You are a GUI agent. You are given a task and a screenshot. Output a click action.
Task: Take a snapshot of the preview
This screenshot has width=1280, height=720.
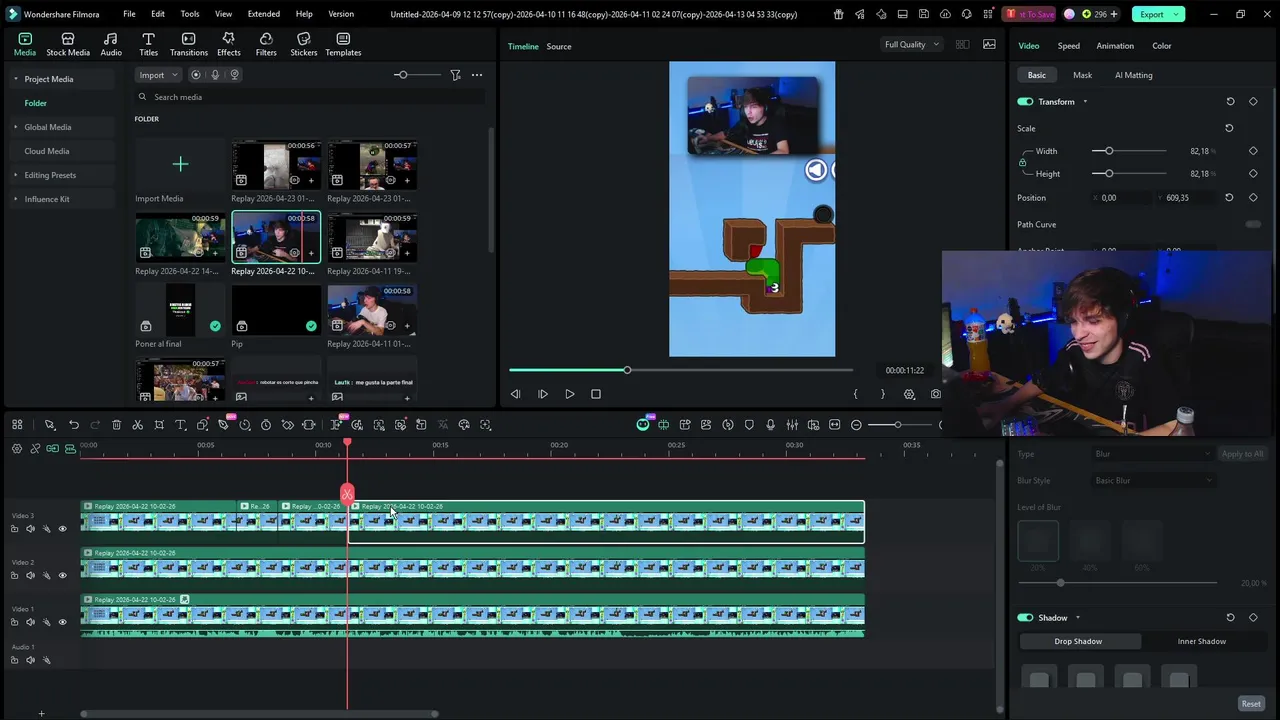coord(935,394)
